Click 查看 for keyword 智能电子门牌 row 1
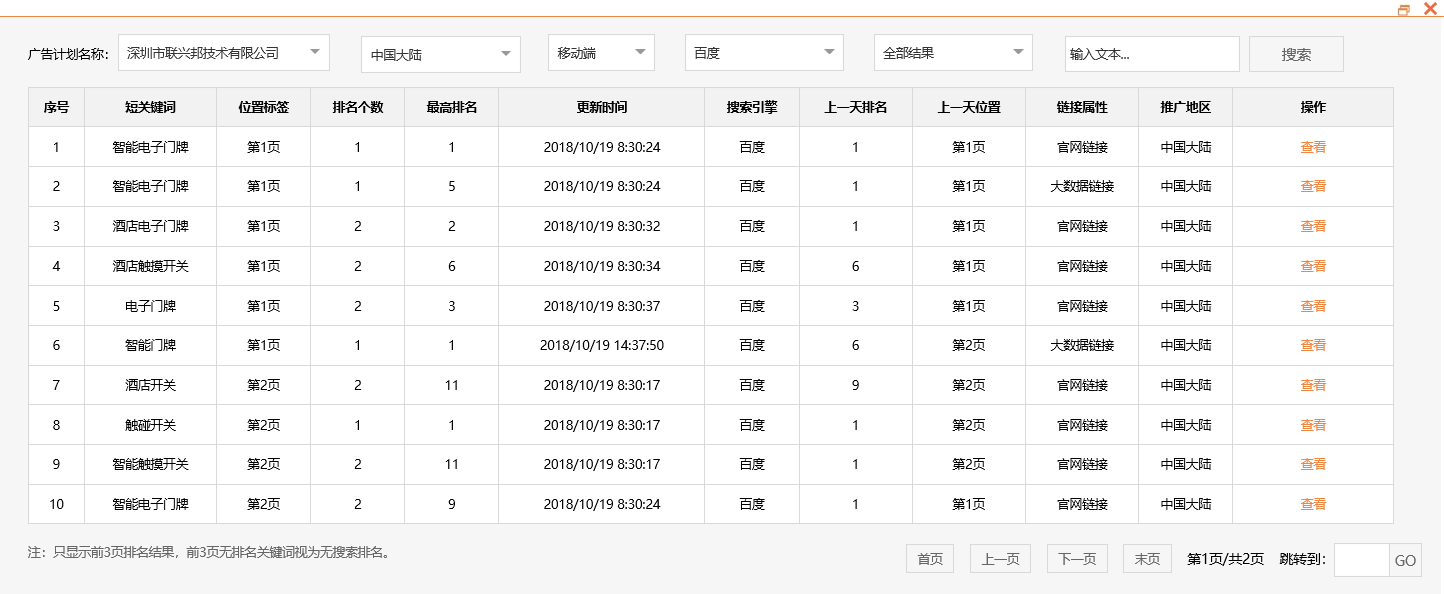Viewport: 1444px width, 594px height. coord(1313,146)
